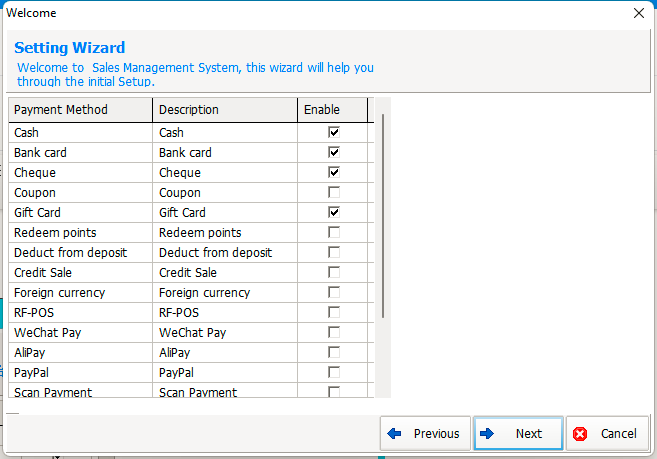Enable the Coupon payment checkbox
Image resolution: width=657 pixels, height=459 pixels.
(334, 192)
